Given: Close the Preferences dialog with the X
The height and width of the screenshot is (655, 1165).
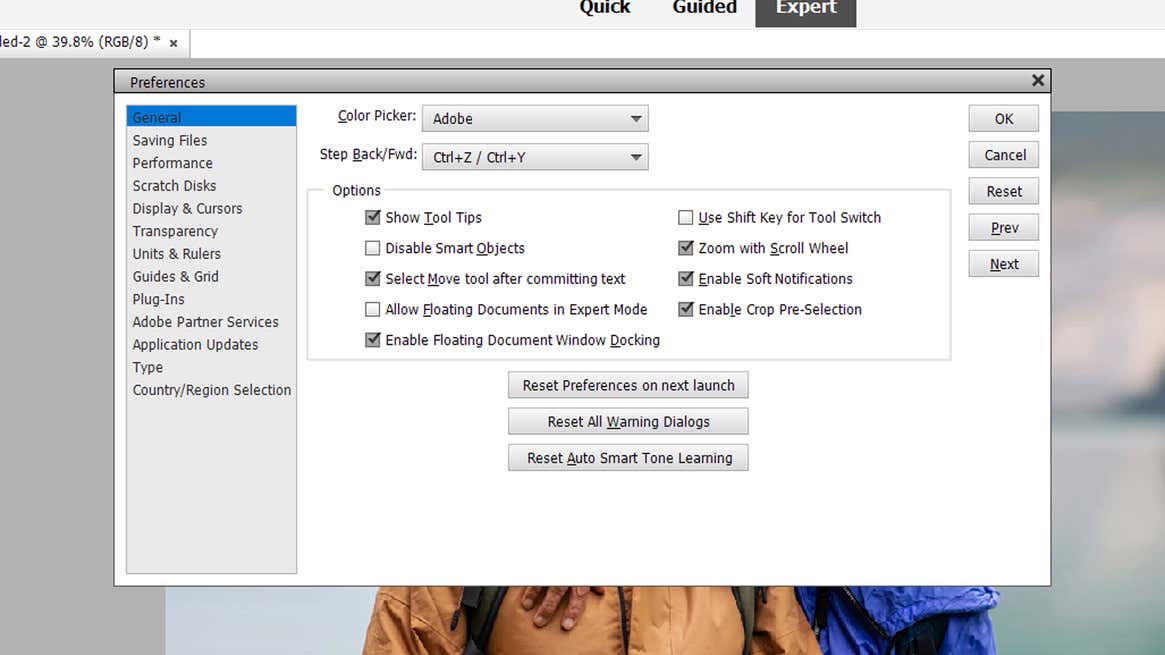Looking at the screenshot, I should click(x=1038, y=80).
